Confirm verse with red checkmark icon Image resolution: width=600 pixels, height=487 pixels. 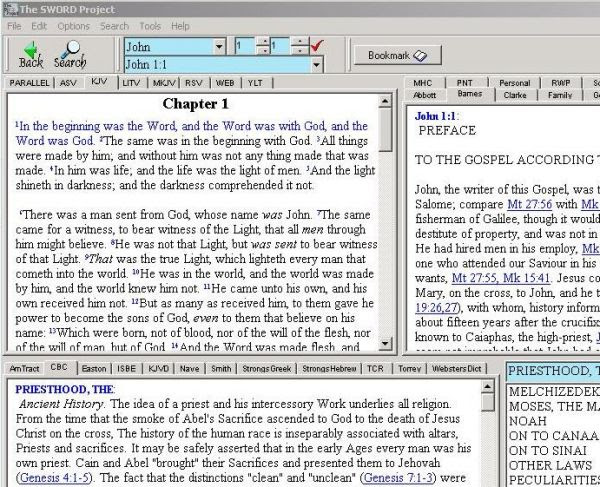pyautogui.click(x=317, y=46)
